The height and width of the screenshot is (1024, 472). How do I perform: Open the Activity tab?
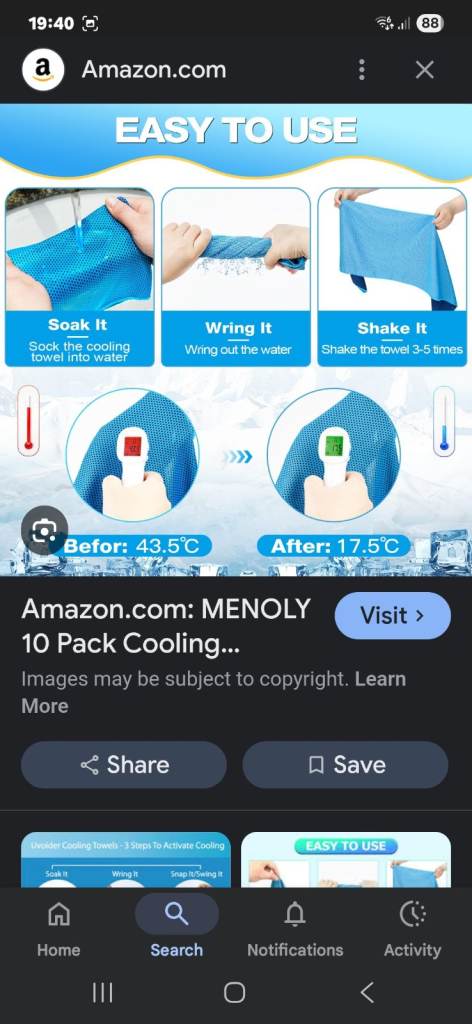[x=413, y=928]
